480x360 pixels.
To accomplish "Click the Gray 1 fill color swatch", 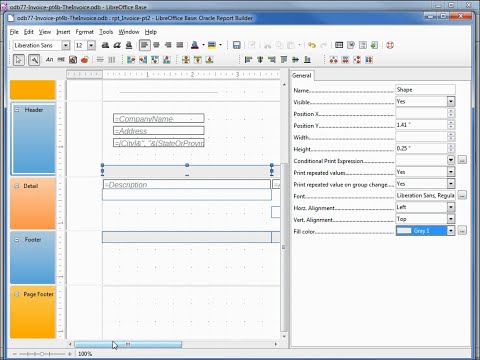I will pos(404,231).
